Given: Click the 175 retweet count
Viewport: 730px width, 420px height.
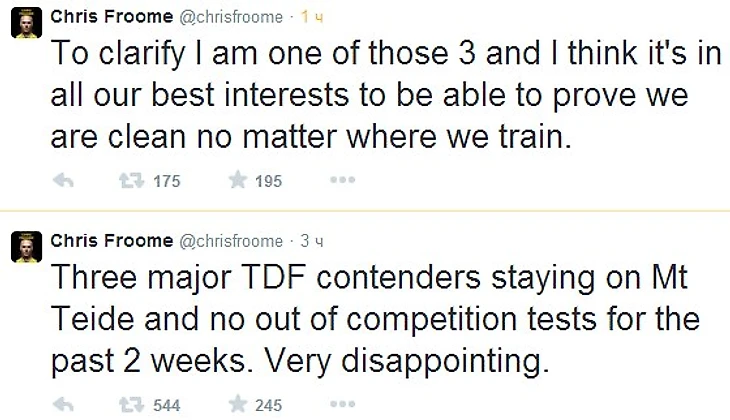Looking at the screenshot, I should click(x=165, y=182).
